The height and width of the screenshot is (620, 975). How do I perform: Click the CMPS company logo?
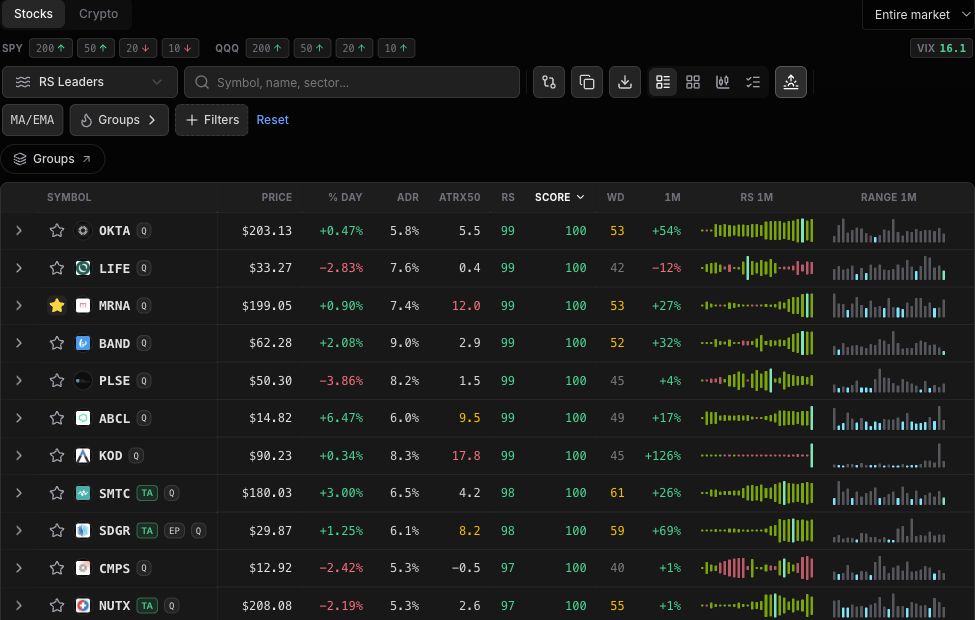(83, 568)
